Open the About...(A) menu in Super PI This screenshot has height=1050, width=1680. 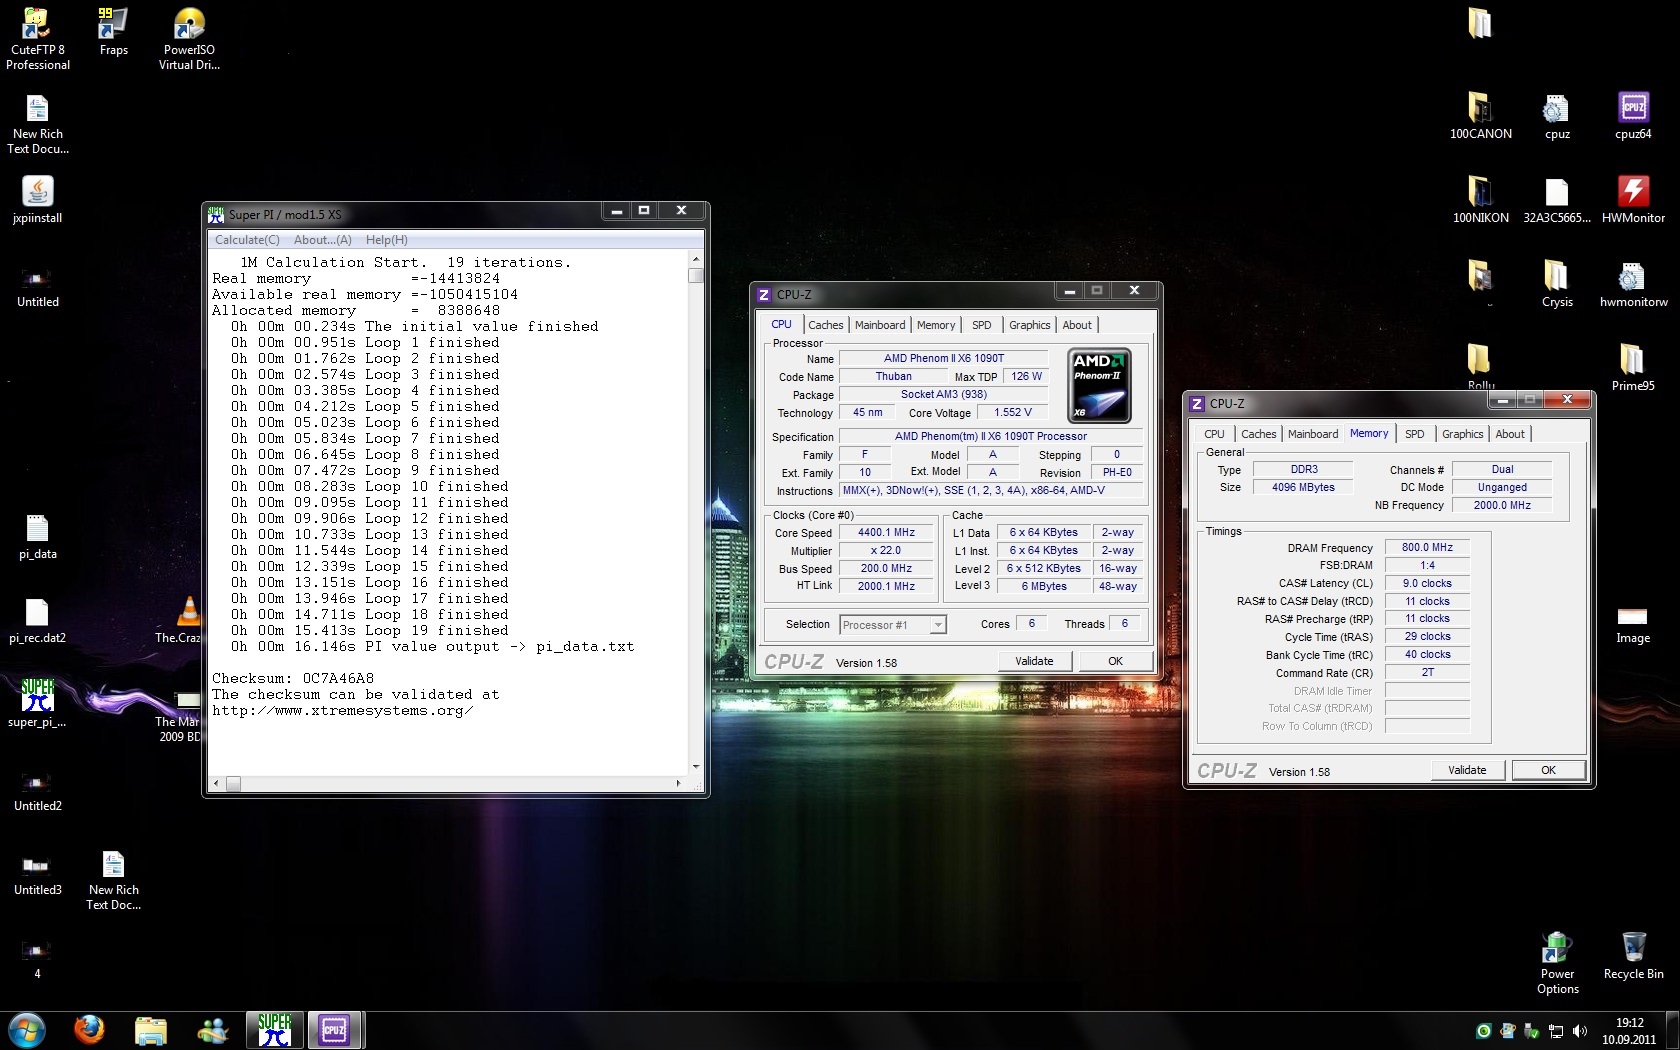322,240
